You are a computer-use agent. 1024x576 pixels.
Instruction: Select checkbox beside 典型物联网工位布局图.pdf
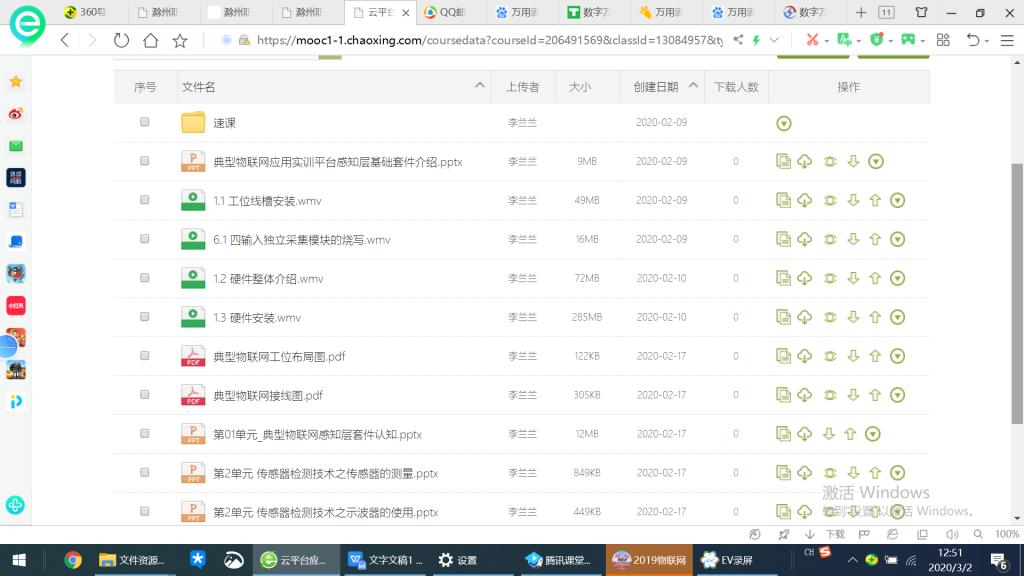point(145,356)
